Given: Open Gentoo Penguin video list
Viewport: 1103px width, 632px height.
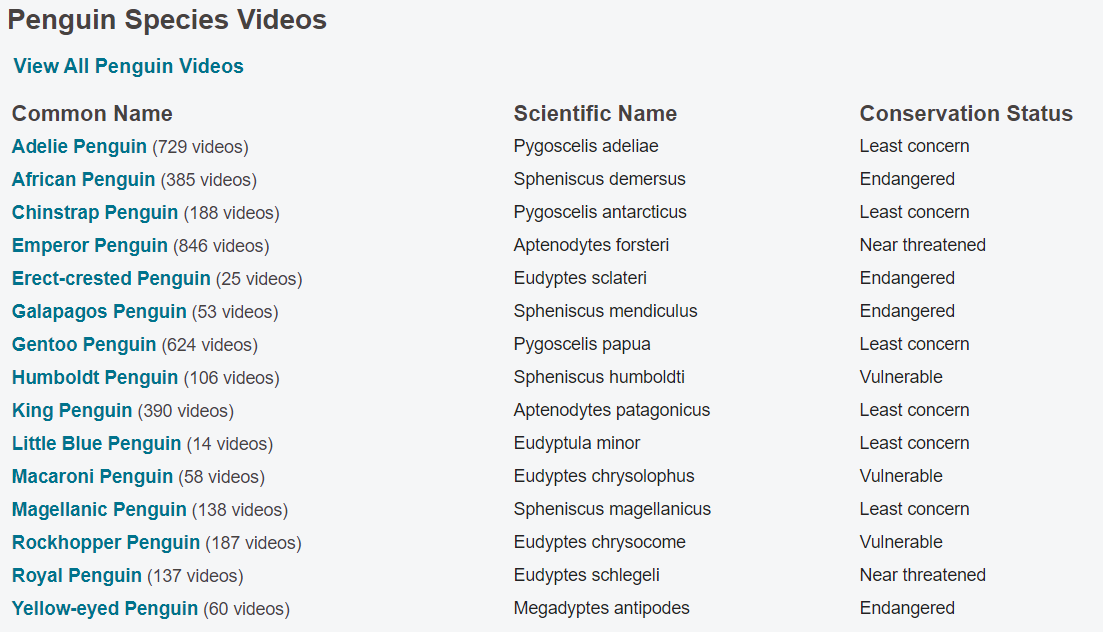Looking at the screenshot, I should click(84, 345).
